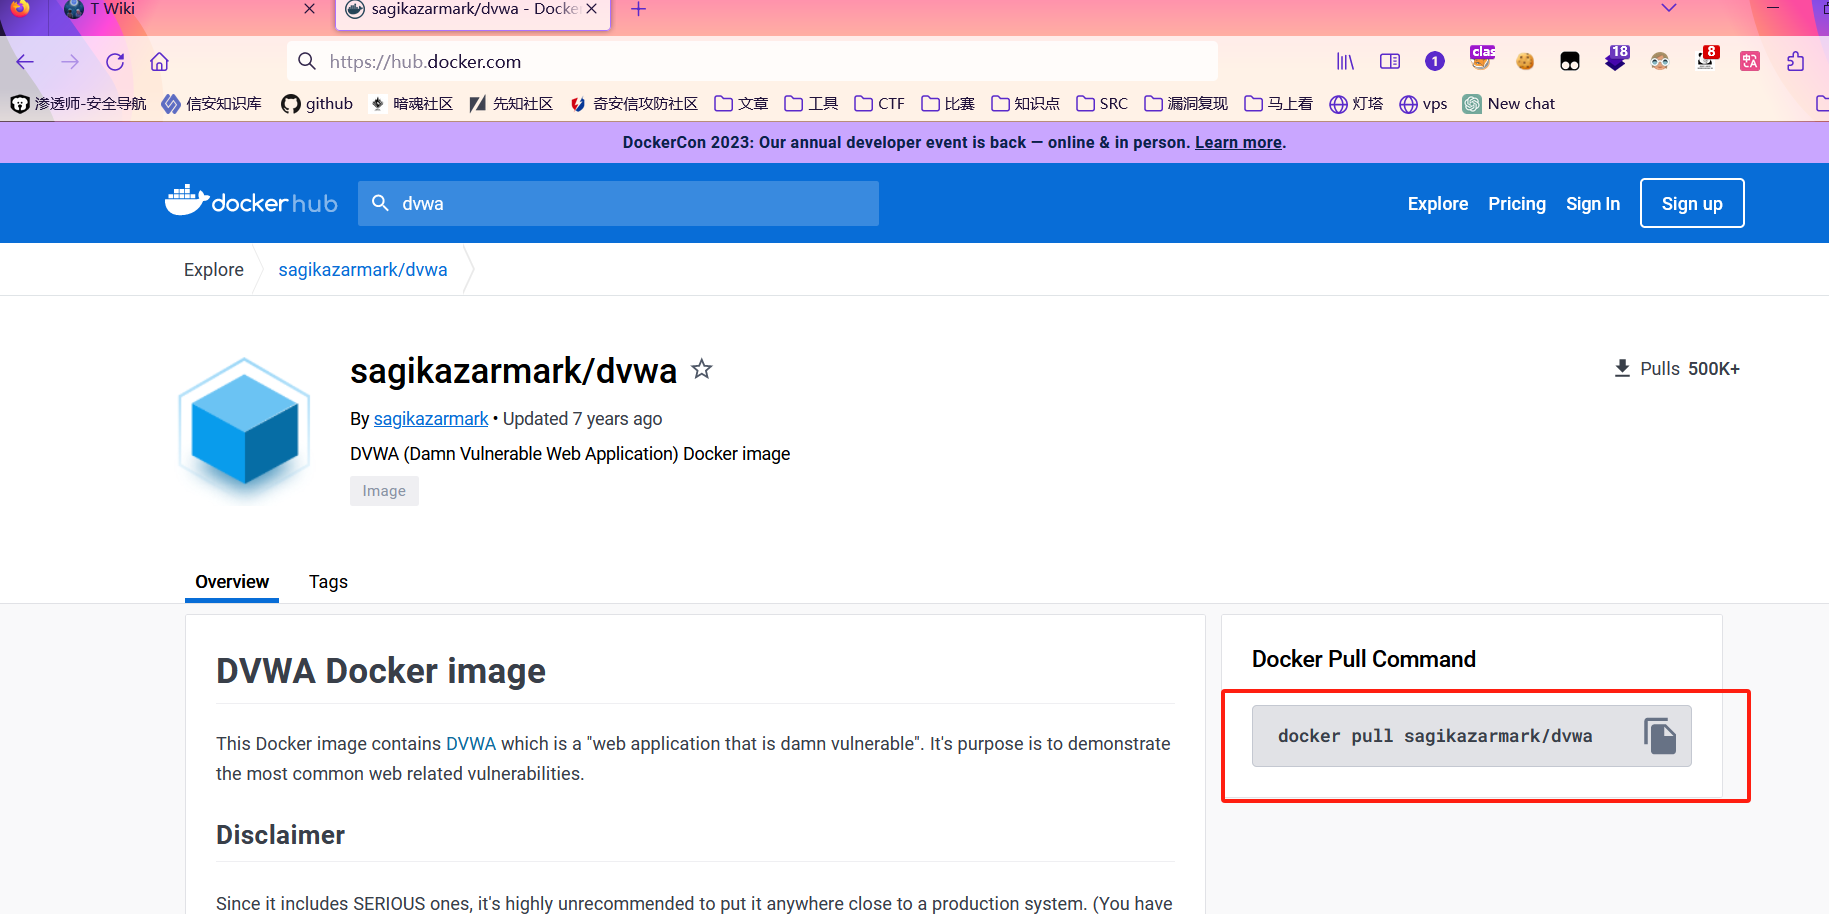Screen dimensions: 1829x914
Task: Open Explore in Docker Hub header
Action: pos(1438,203)
